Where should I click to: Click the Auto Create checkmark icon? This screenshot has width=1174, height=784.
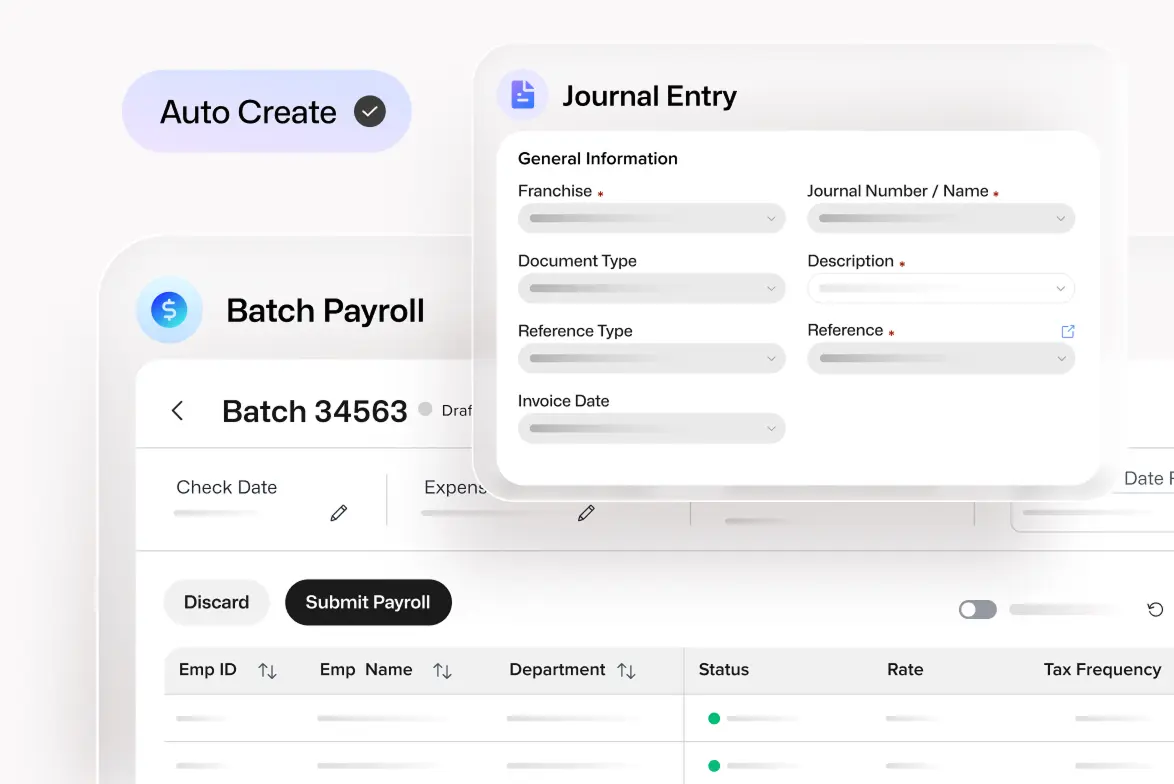pyautogui.click(x=369, y=112)
